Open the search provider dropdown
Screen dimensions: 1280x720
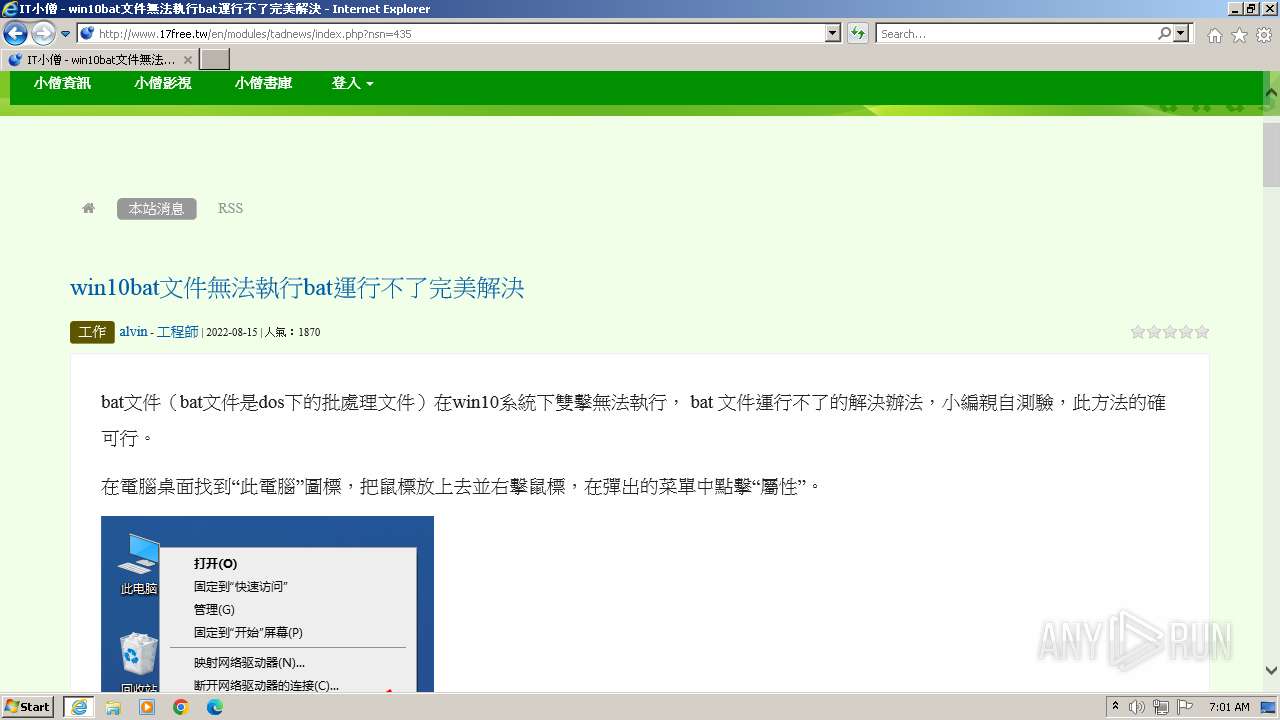(1182, 33)
